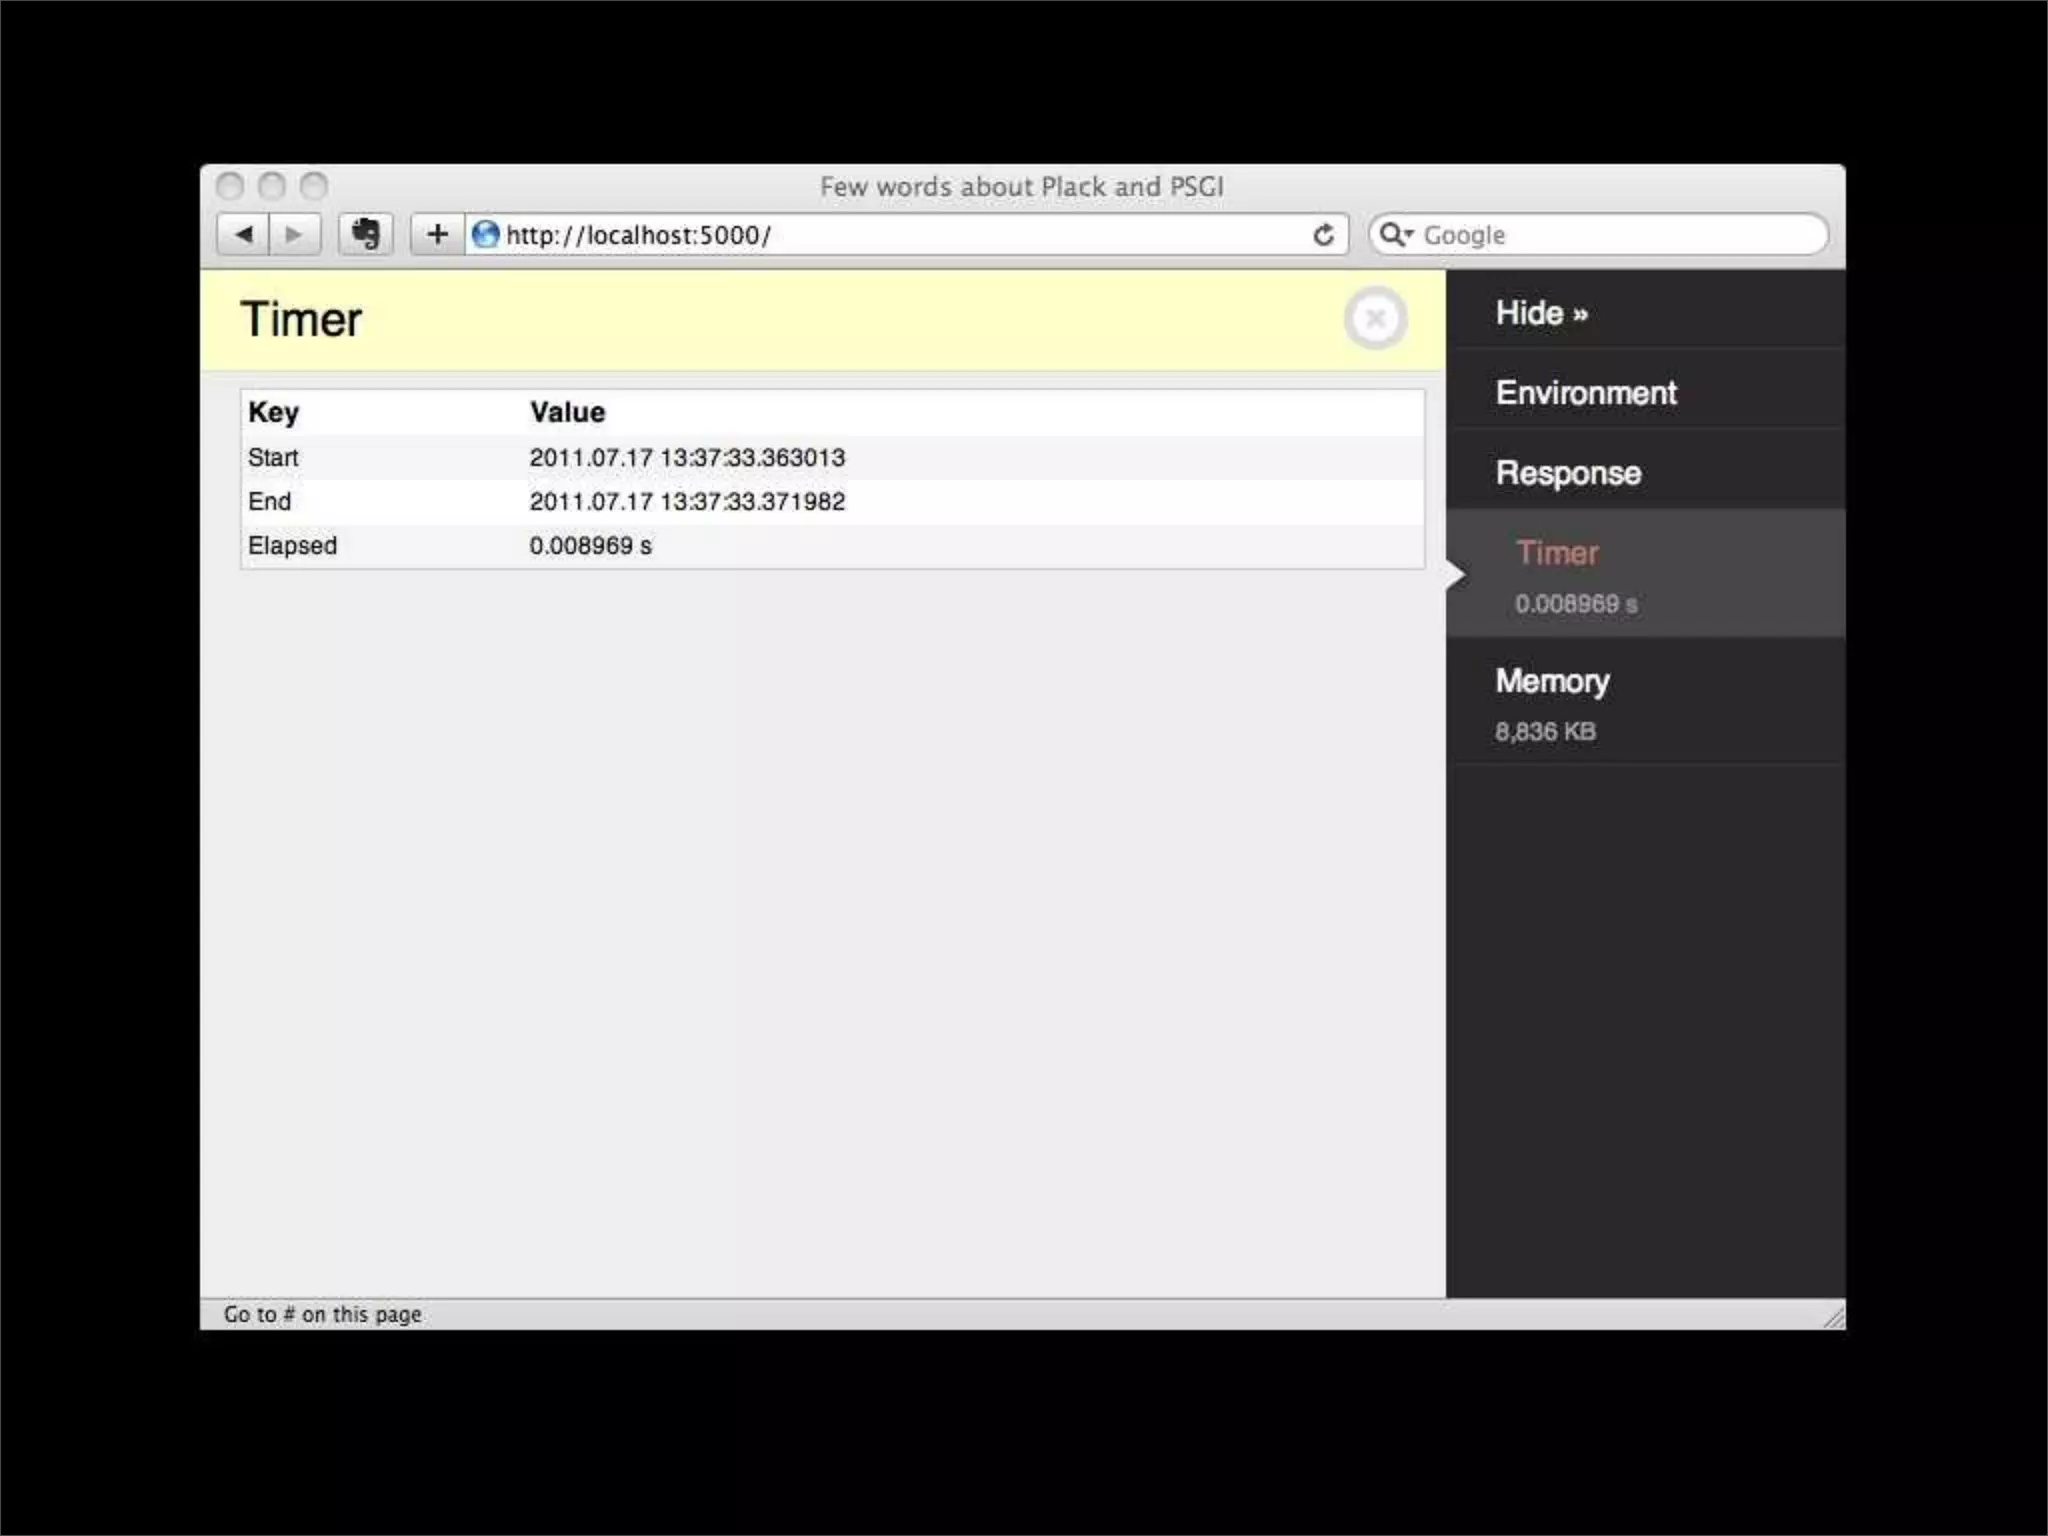This screenshot has height=1536, width=2048.
Task: Hide the debug sidebar panel
Action: (x=1541, y=313)
